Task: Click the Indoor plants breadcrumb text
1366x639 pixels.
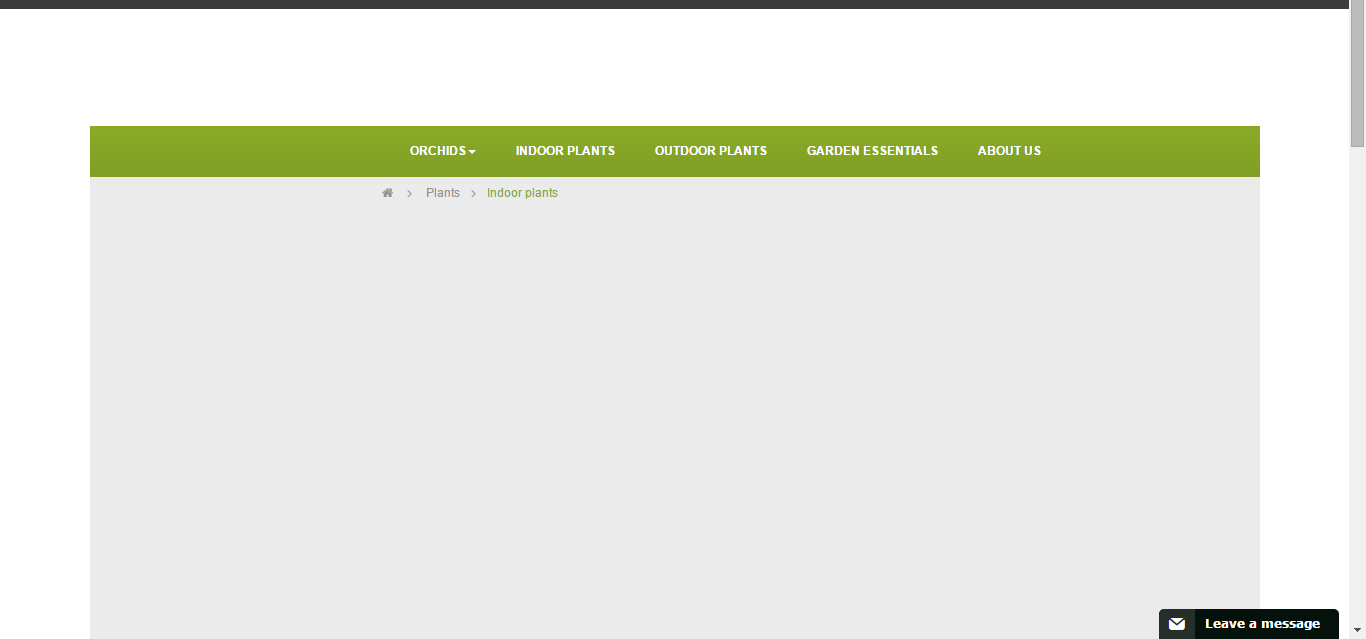Action: point(522,193)
